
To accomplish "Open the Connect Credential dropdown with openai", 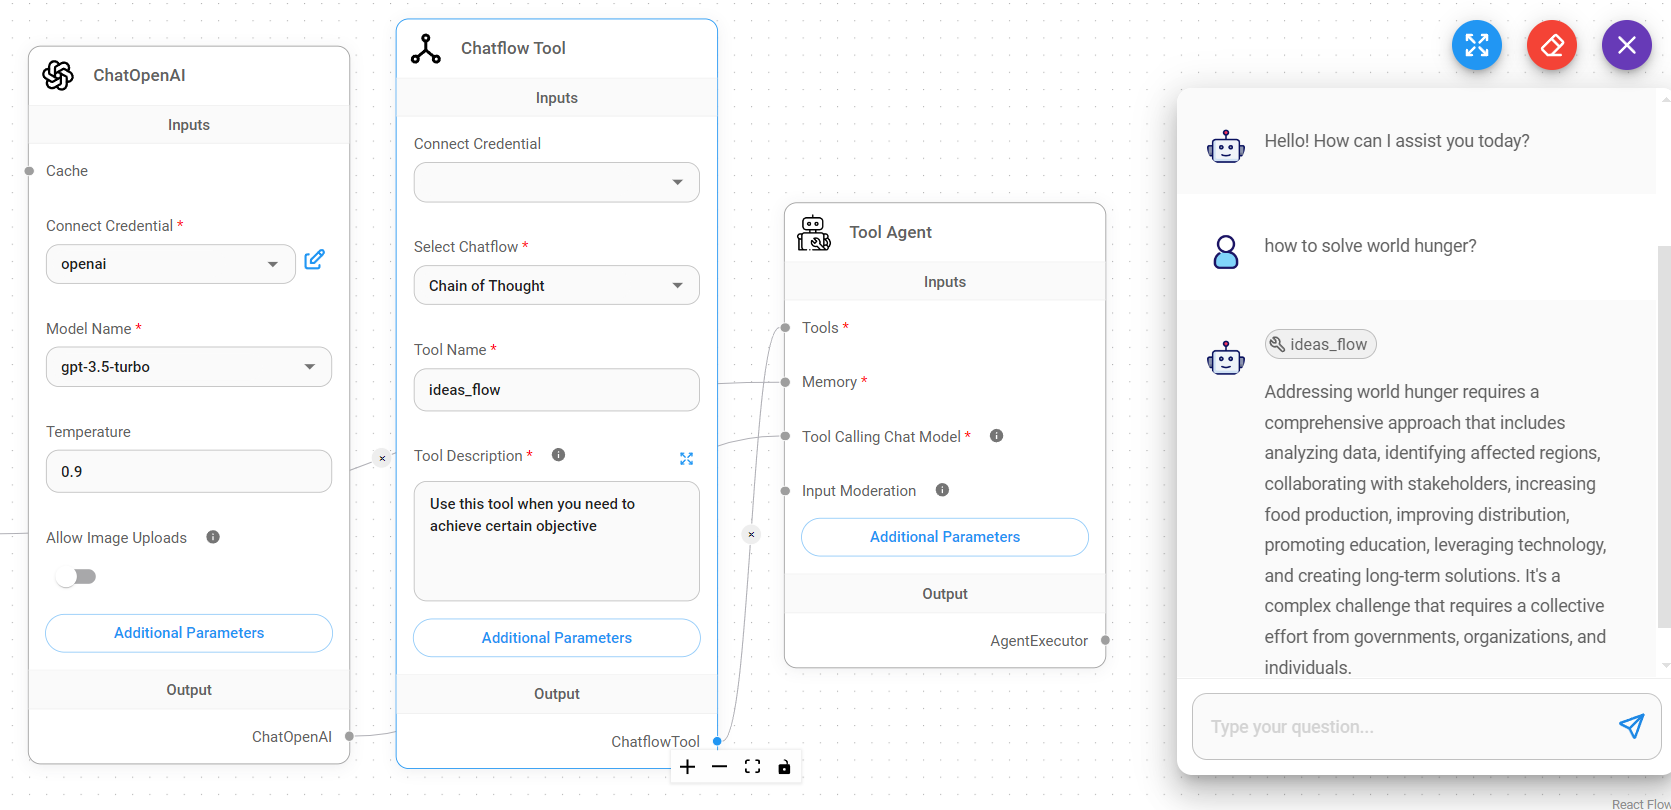I will tap(170, 264).
